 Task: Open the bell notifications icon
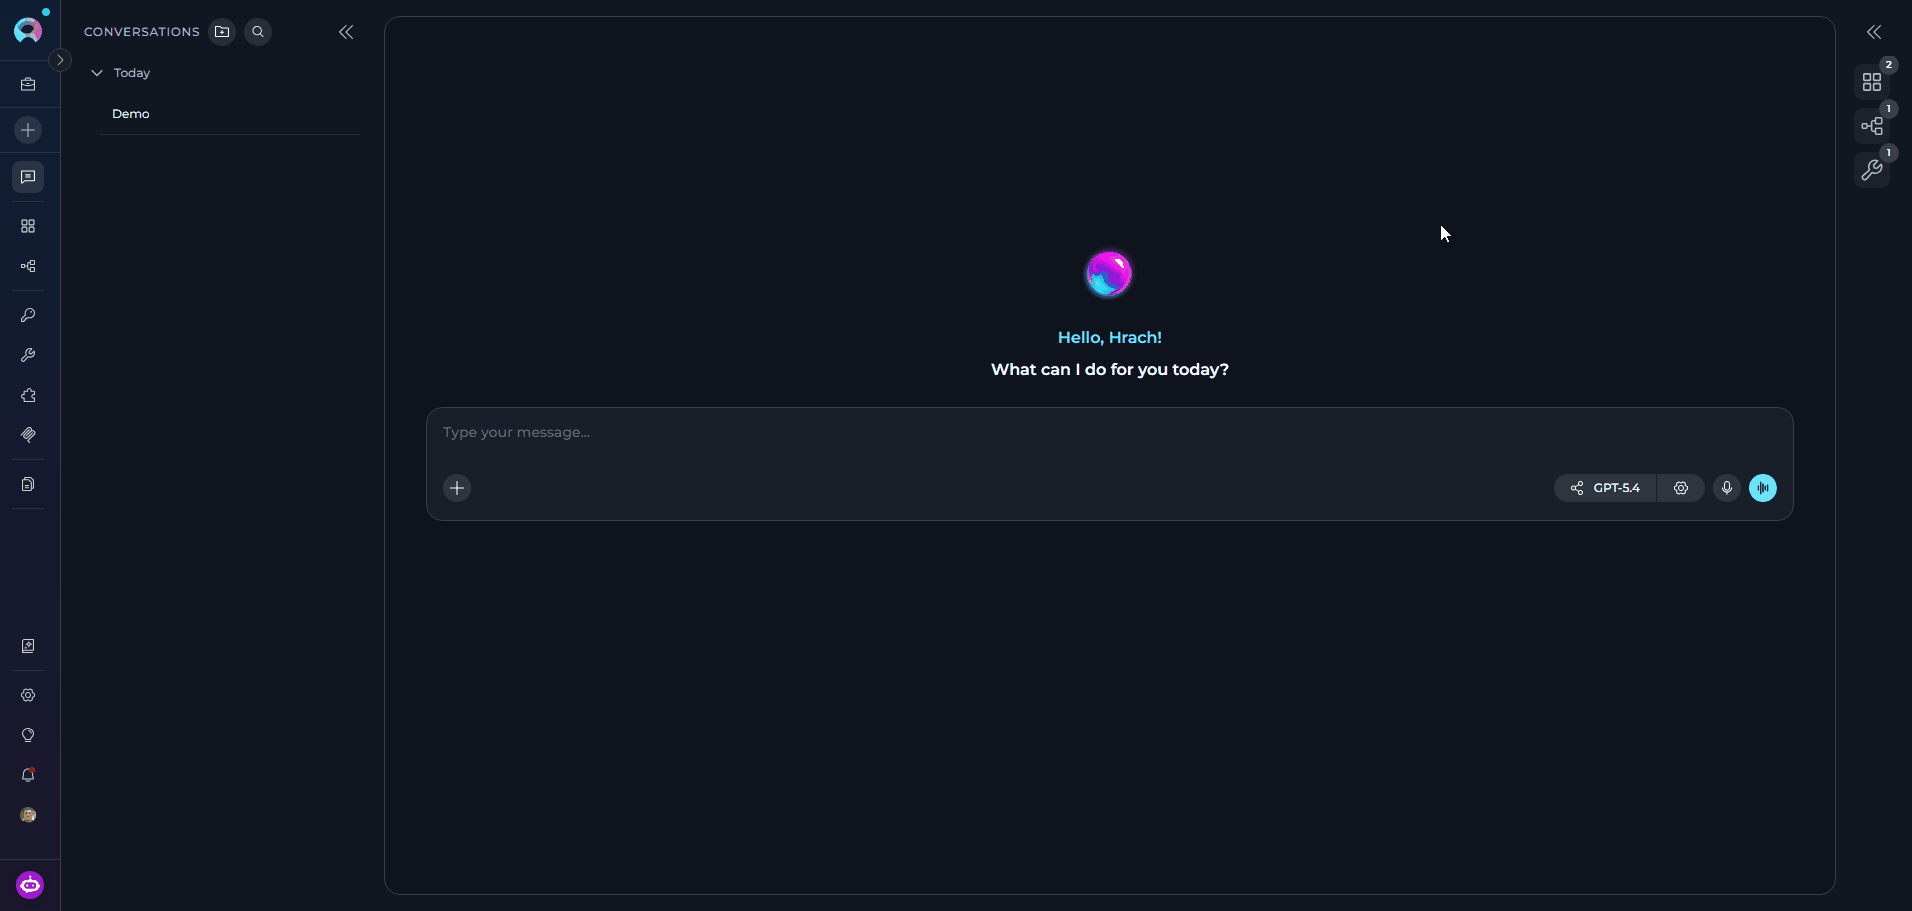tap(28, 775)
